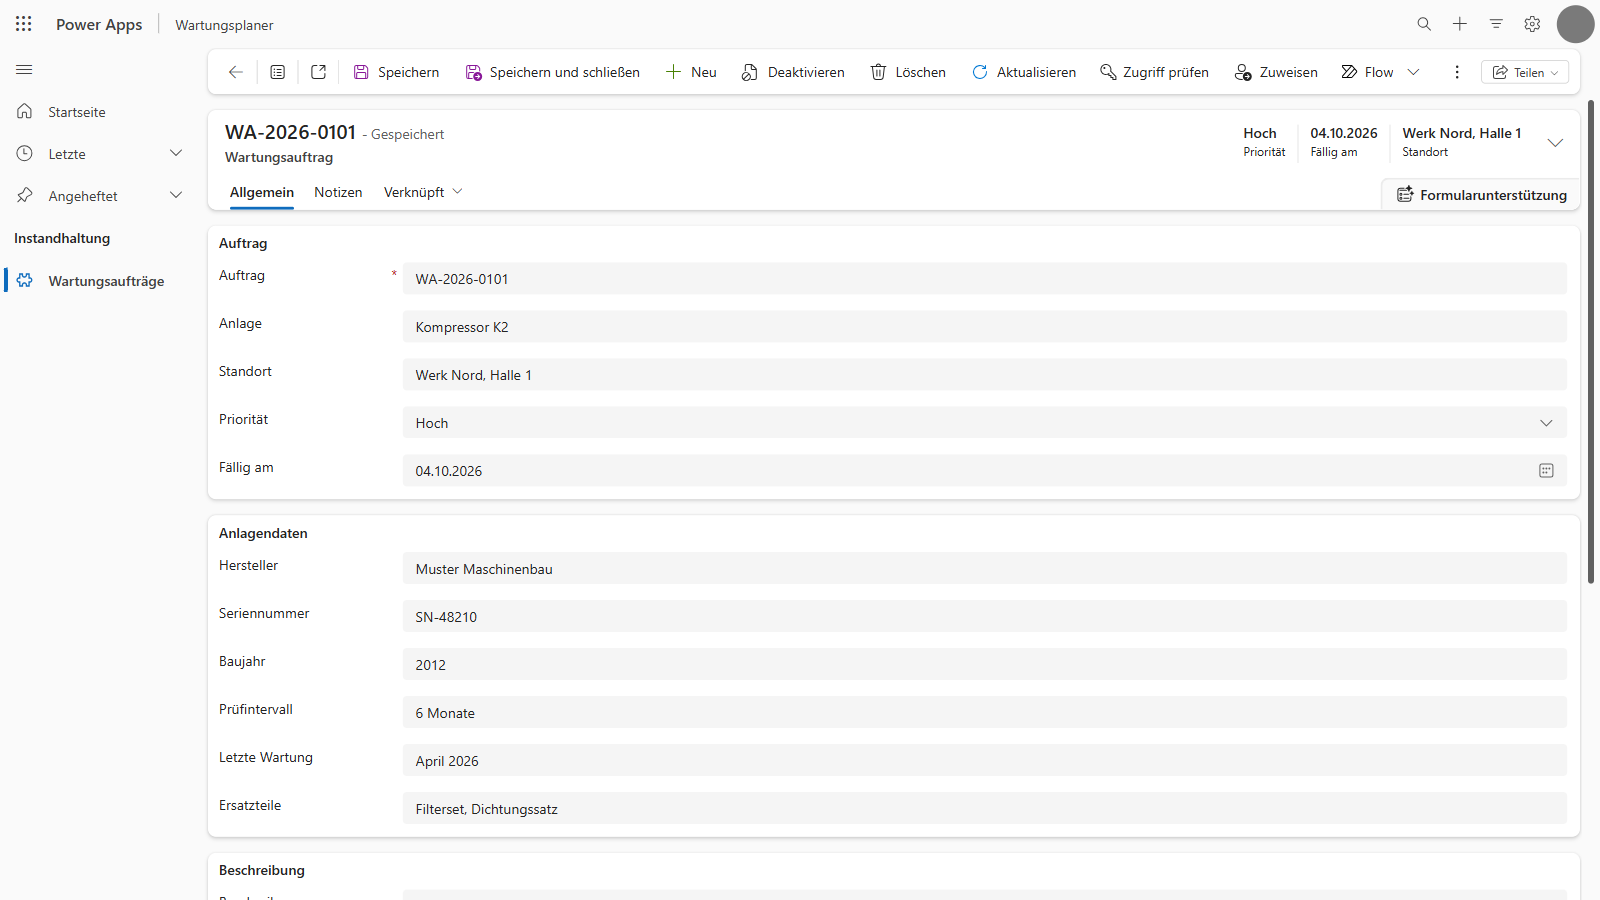Click Zugriff prüfen
This screenshot has width=1600, height=900.
[x=1154, y=72]
